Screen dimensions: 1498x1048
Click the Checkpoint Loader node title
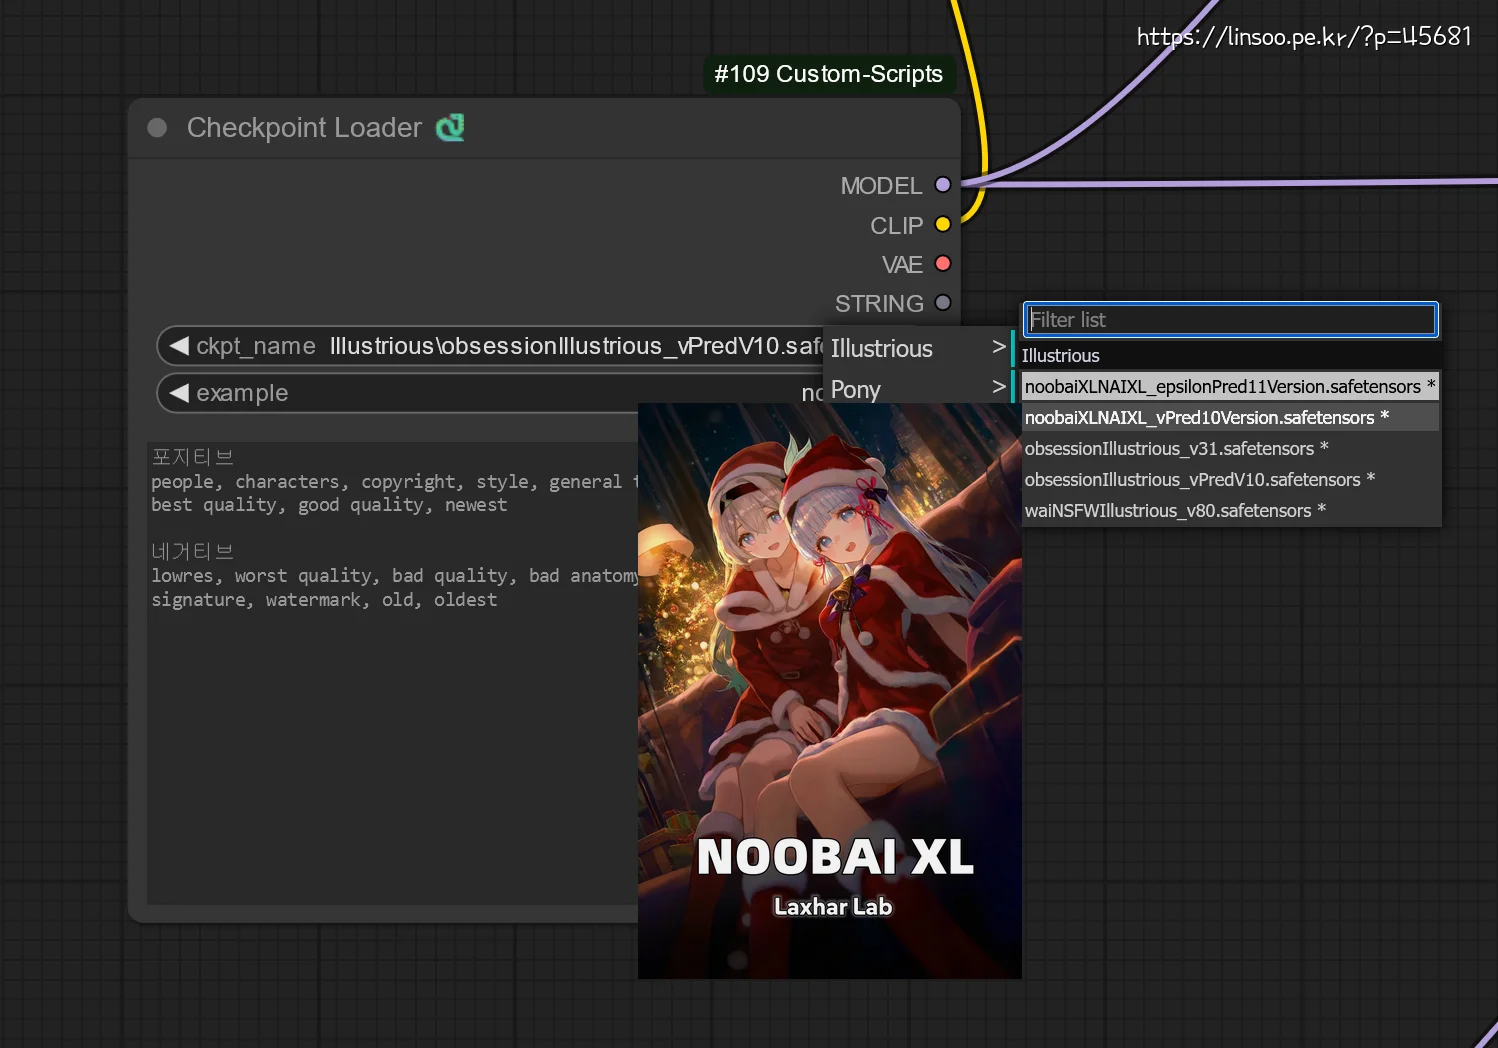(304, 128)
